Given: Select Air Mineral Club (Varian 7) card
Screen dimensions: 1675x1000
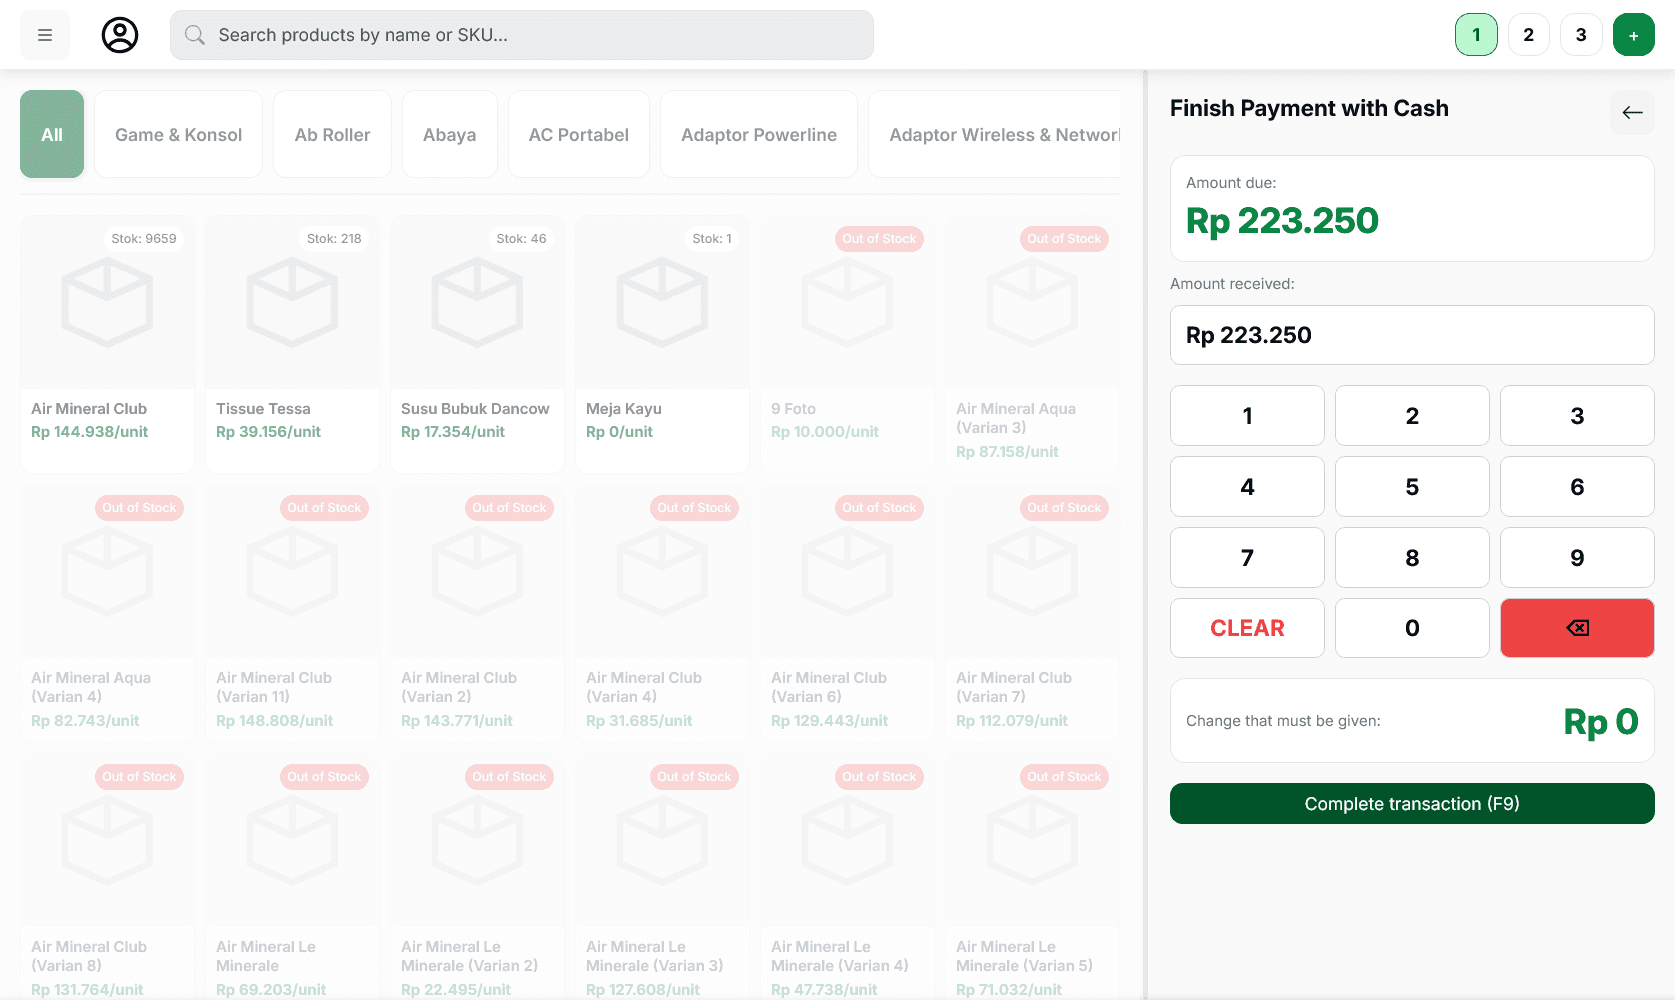Looking at the screenshot, I should pos(1032,613).
